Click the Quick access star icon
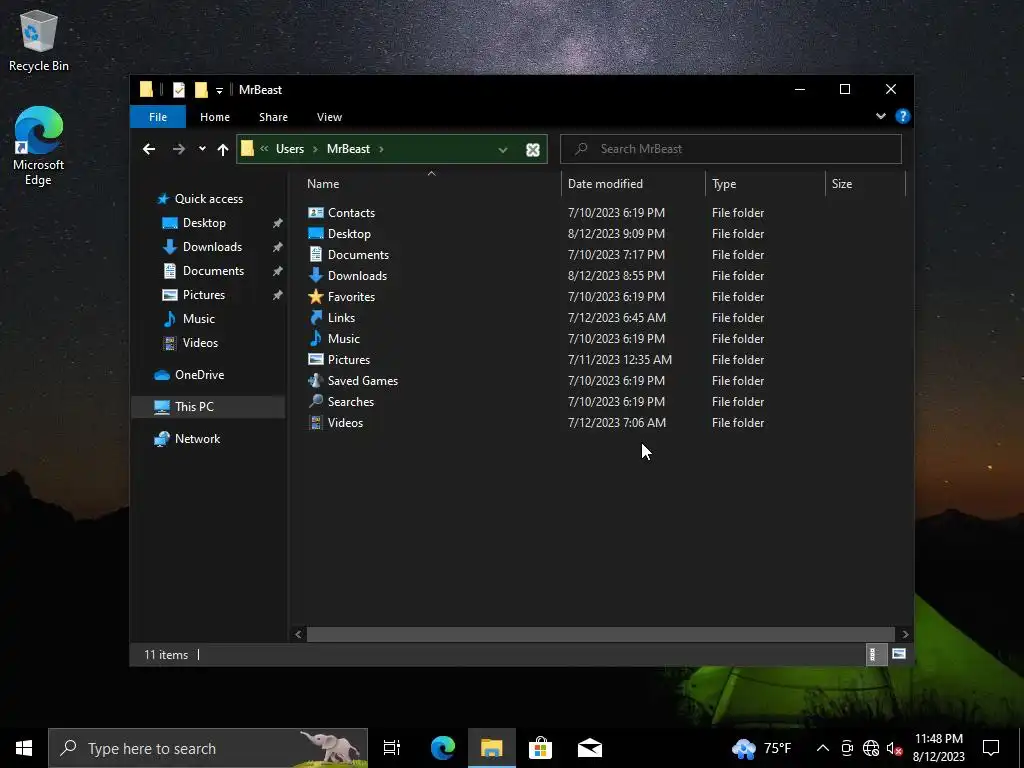The height and width of the screenshot is (768, 1024). click(x=163, y=199)
